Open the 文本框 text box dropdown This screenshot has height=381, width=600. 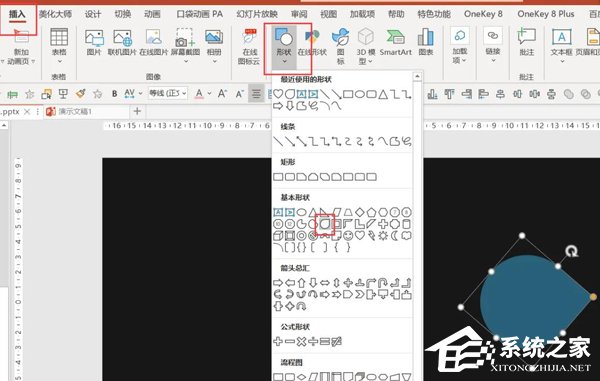pyautogui.click(x=561, y=46)
